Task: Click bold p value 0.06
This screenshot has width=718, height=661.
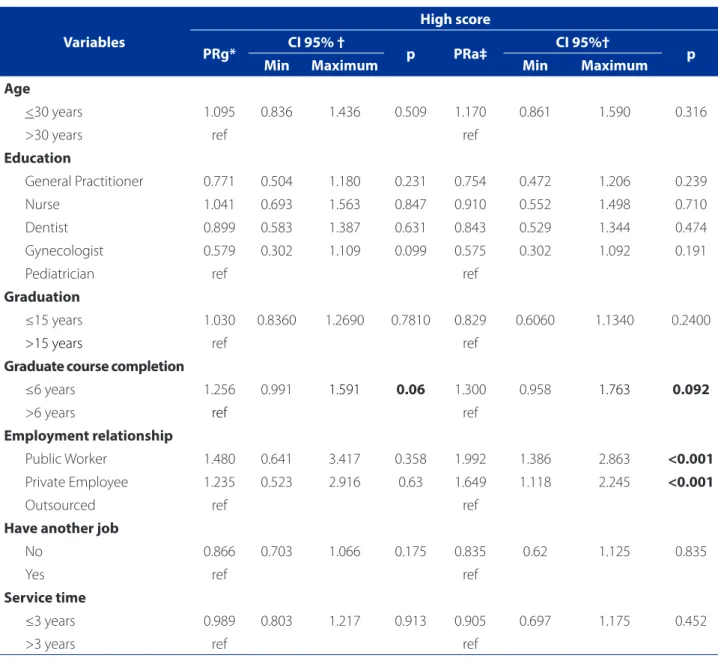Action: pyautogui.click(x=410, y=390)
